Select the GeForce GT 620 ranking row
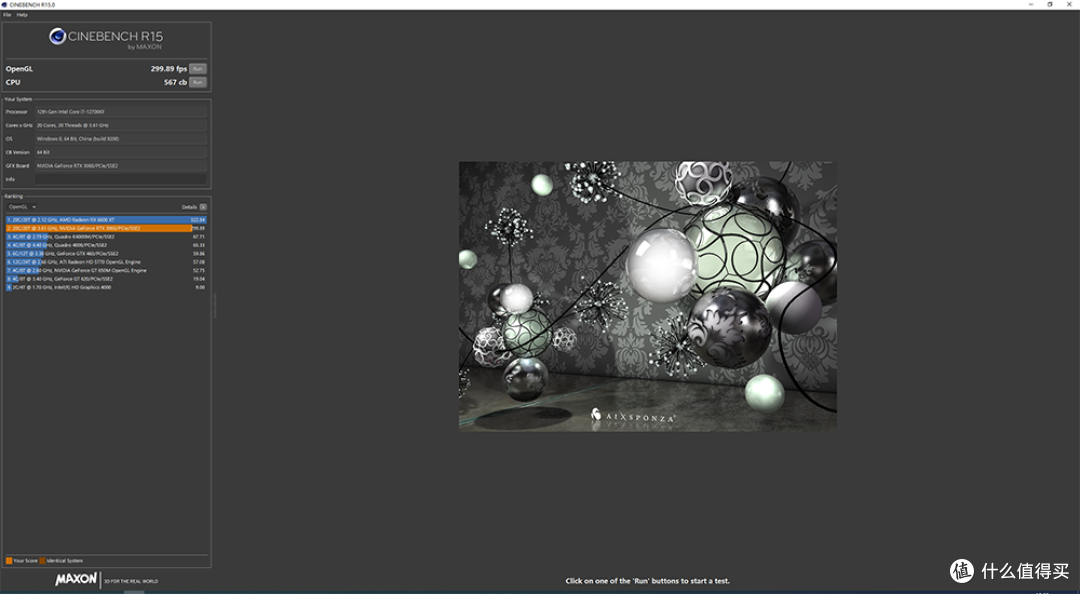 pyautogui.click(x=106, y=279)
